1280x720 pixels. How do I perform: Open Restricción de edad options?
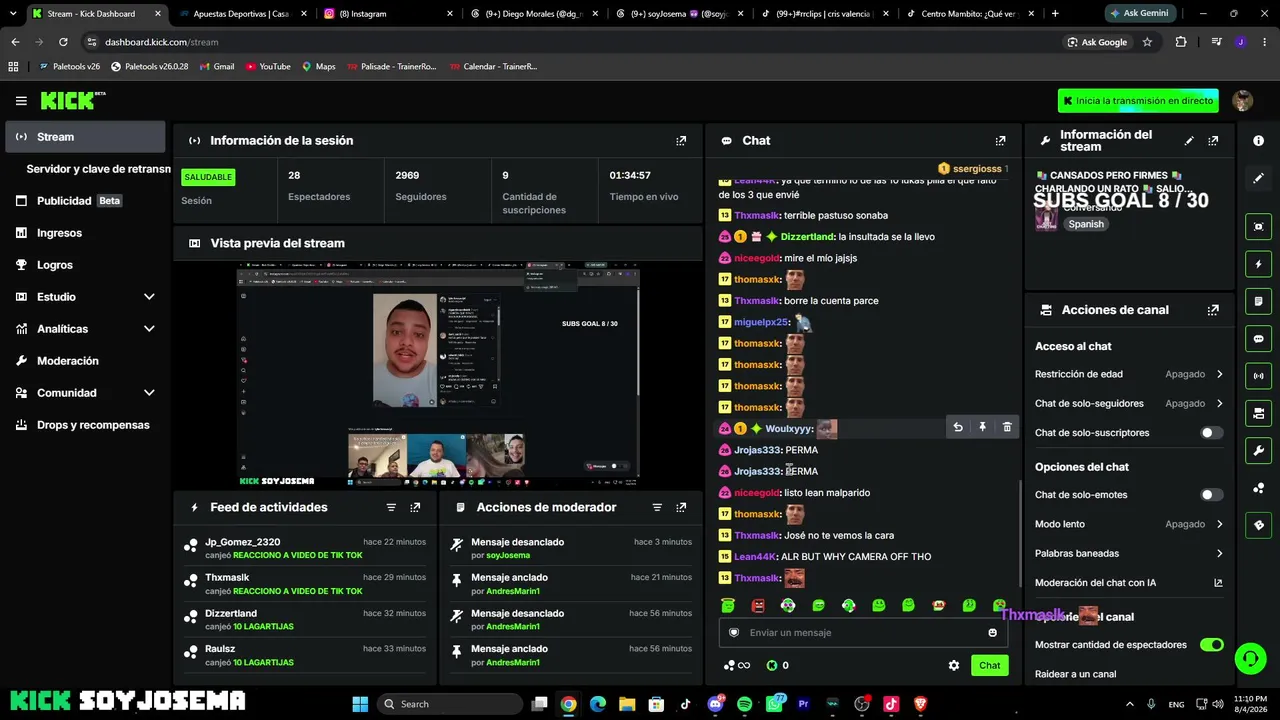[x=1129, y=374]
